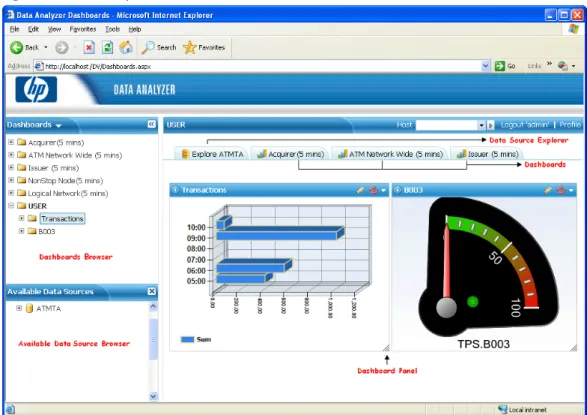Viewport: 587px width, 415px height.
Task: Collapse the Dashboards panel with double-arrow icon
Action: [x=151, y=124]
